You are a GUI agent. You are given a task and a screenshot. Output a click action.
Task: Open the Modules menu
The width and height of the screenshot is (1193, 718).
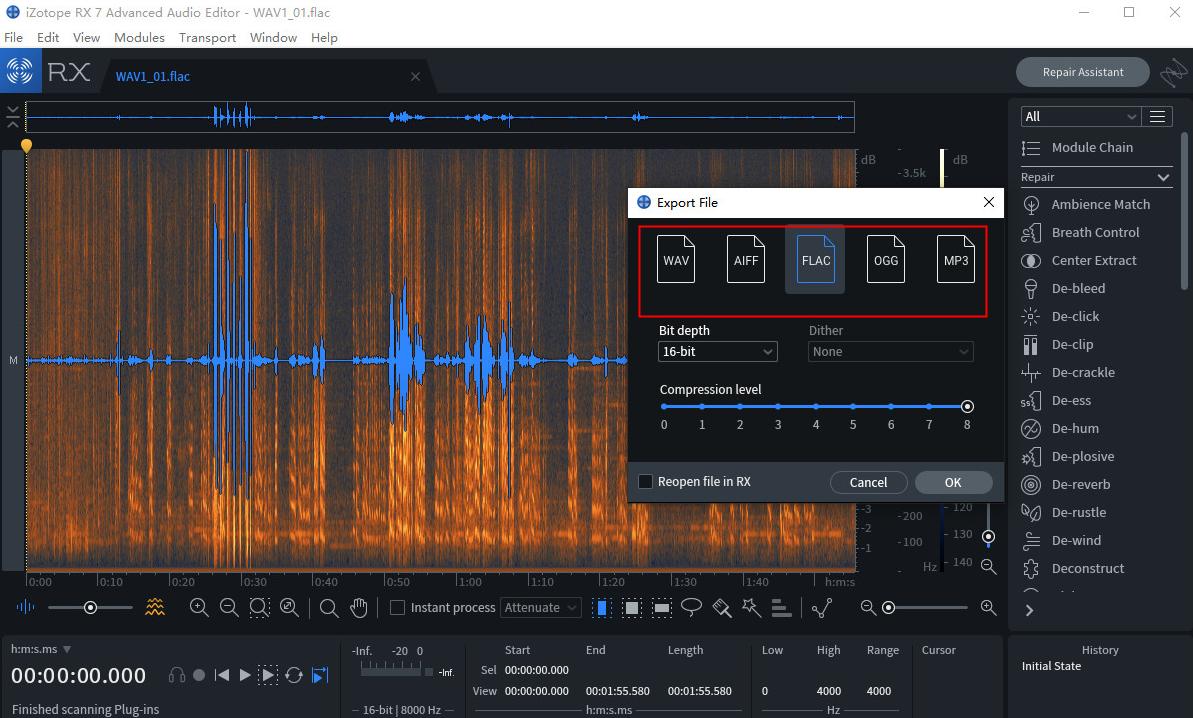(139, 37)
